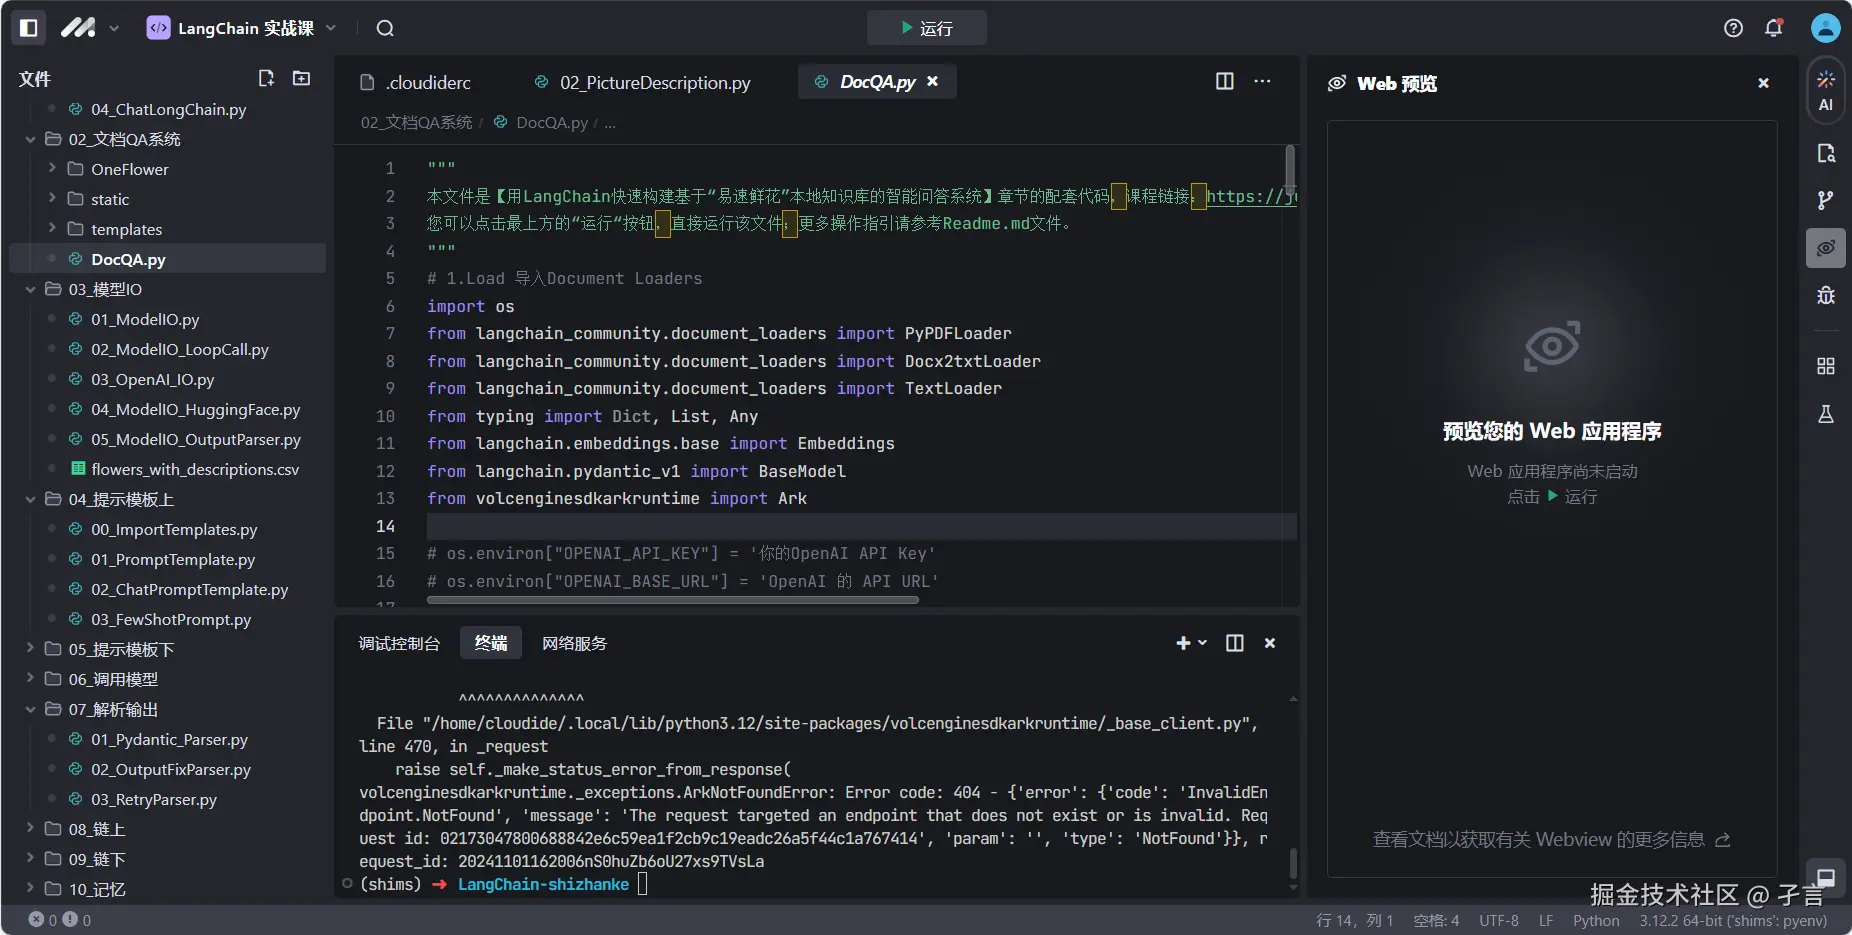Viewport: 1852px width, 935px height.
Task: Toggle the left sidebar panel visibility
Action: [29, 28]
